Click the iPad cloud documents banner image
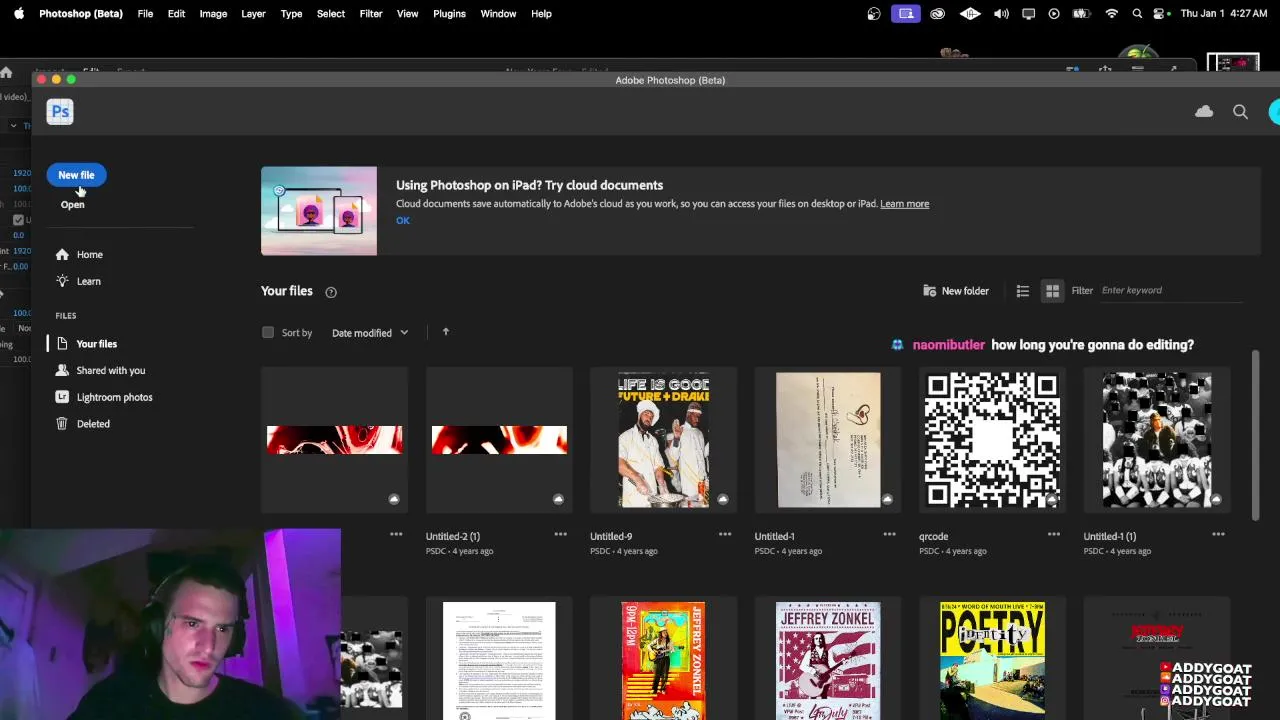The image size is (1280, 720). pos(319,211)
